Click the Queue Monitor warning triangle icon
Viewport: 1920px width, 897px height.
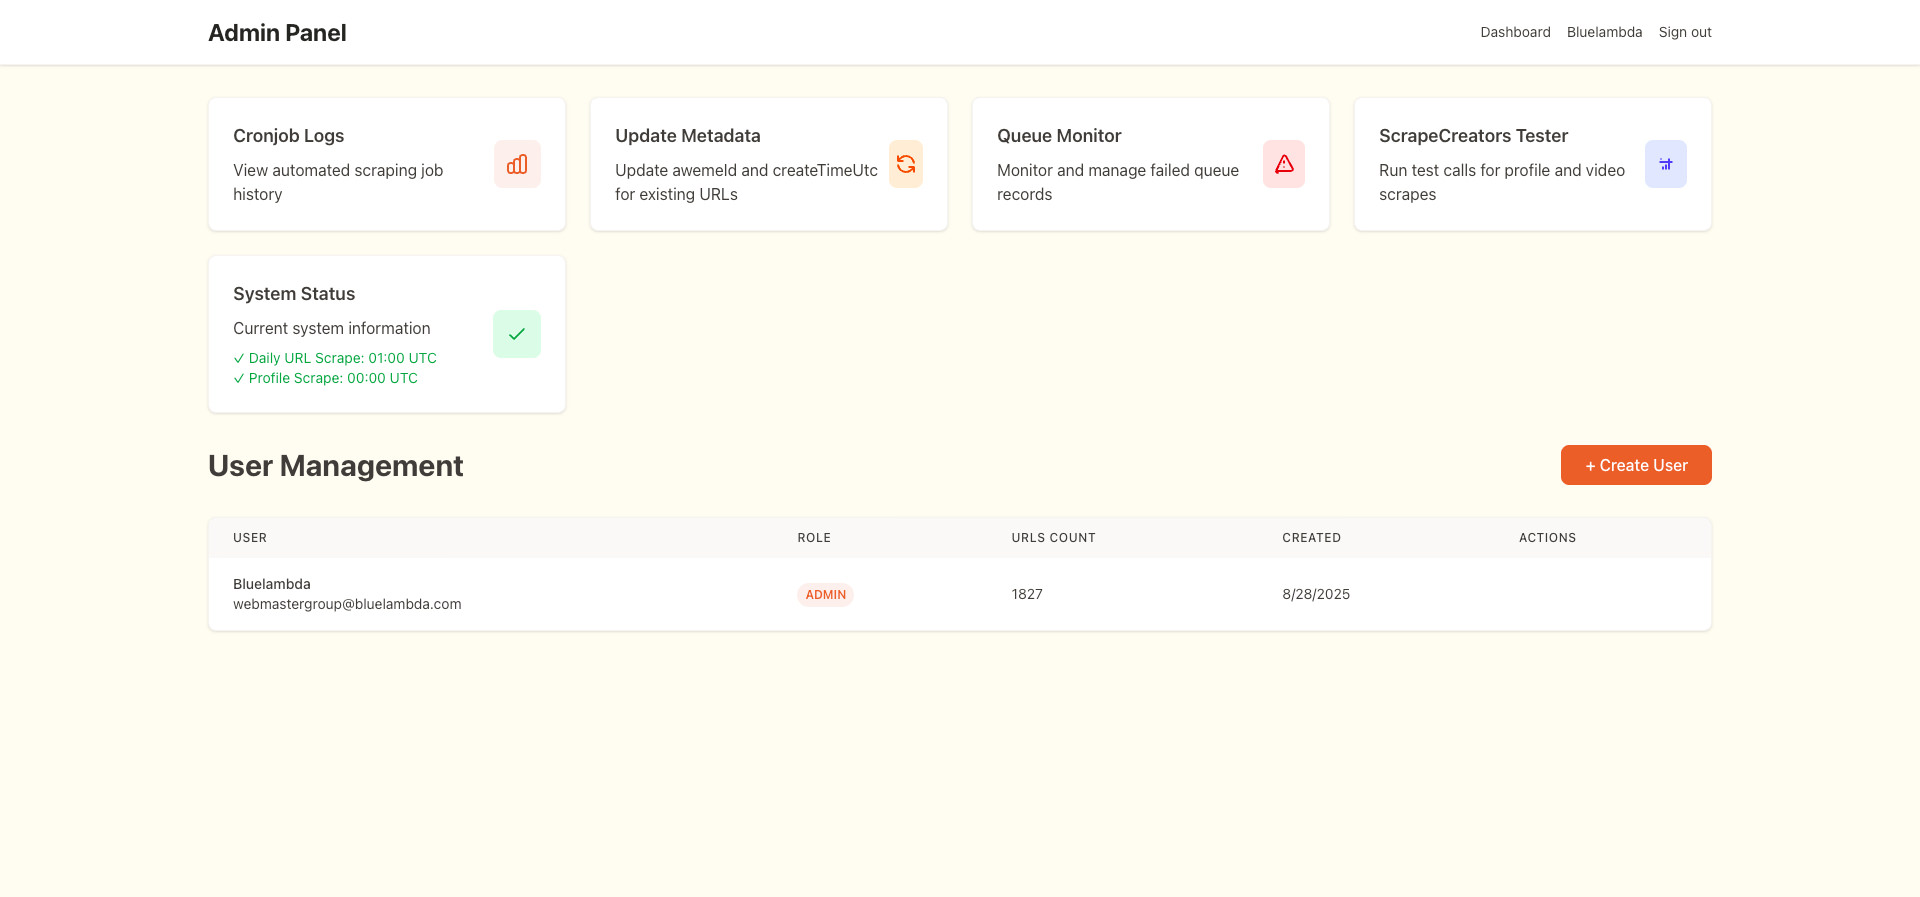1284,164
